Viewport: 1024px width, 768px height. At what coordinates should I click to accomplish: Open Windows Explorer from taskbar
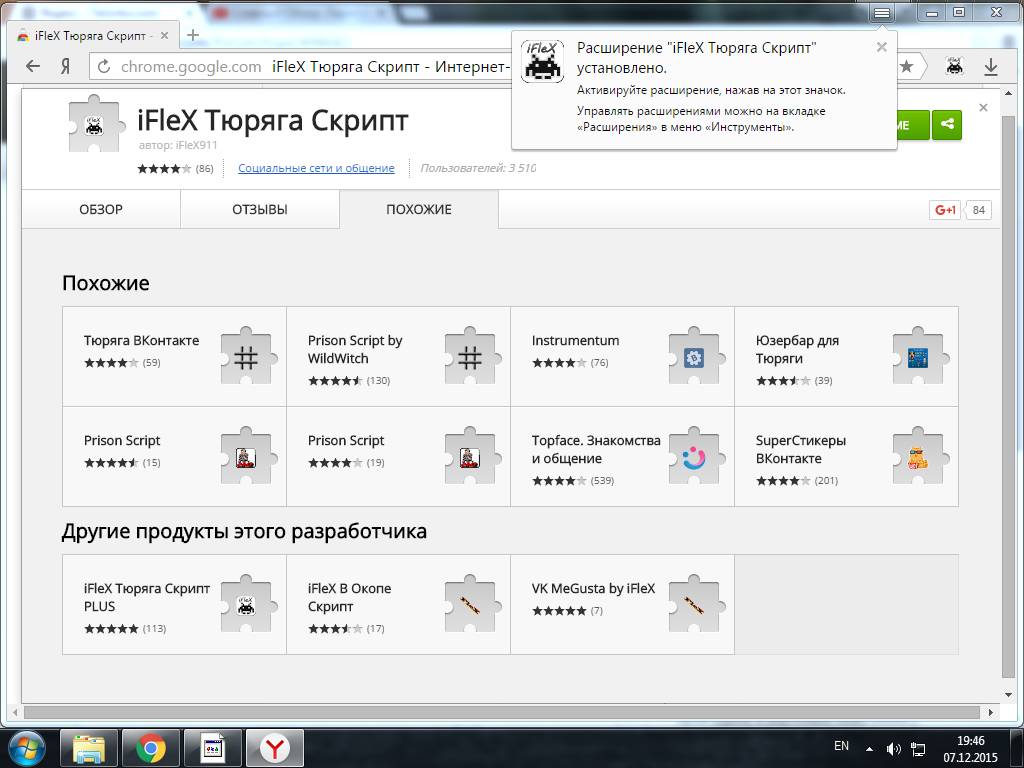coord(89,748)
